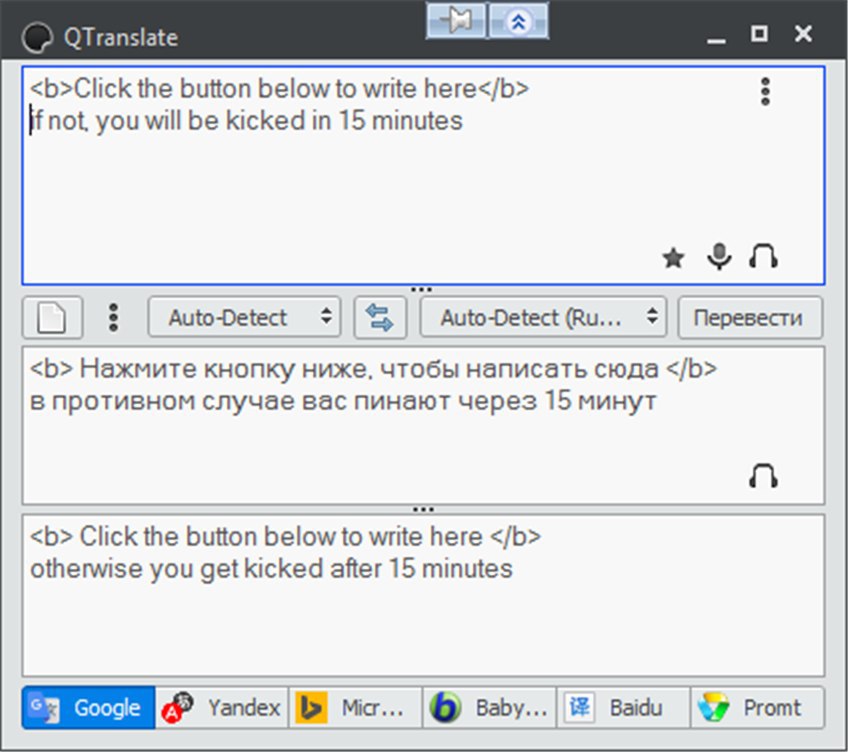The height and width of the screenshot is (752, 848).
Task: Collapse window with the double chevron button
Action: (x=518, y=21)
